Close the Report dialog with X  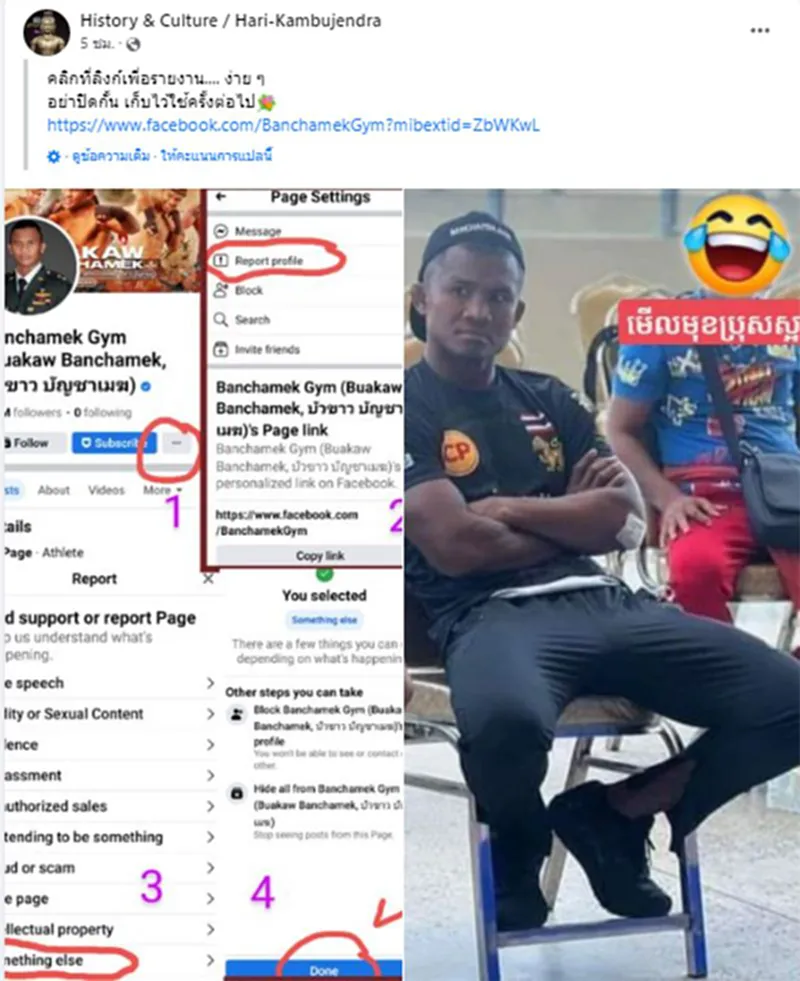pyautogui.click(x=208, y=579)
